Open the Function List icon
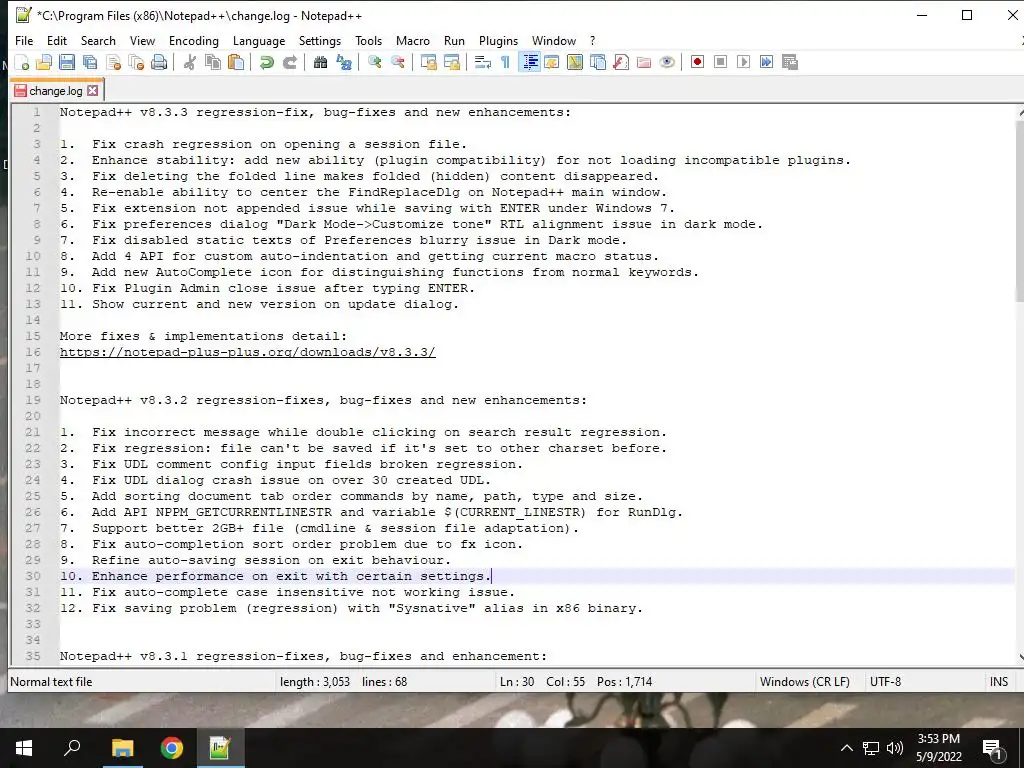Image resolution: width=1024 pixels, height=768 pixels. pos(621,62)
